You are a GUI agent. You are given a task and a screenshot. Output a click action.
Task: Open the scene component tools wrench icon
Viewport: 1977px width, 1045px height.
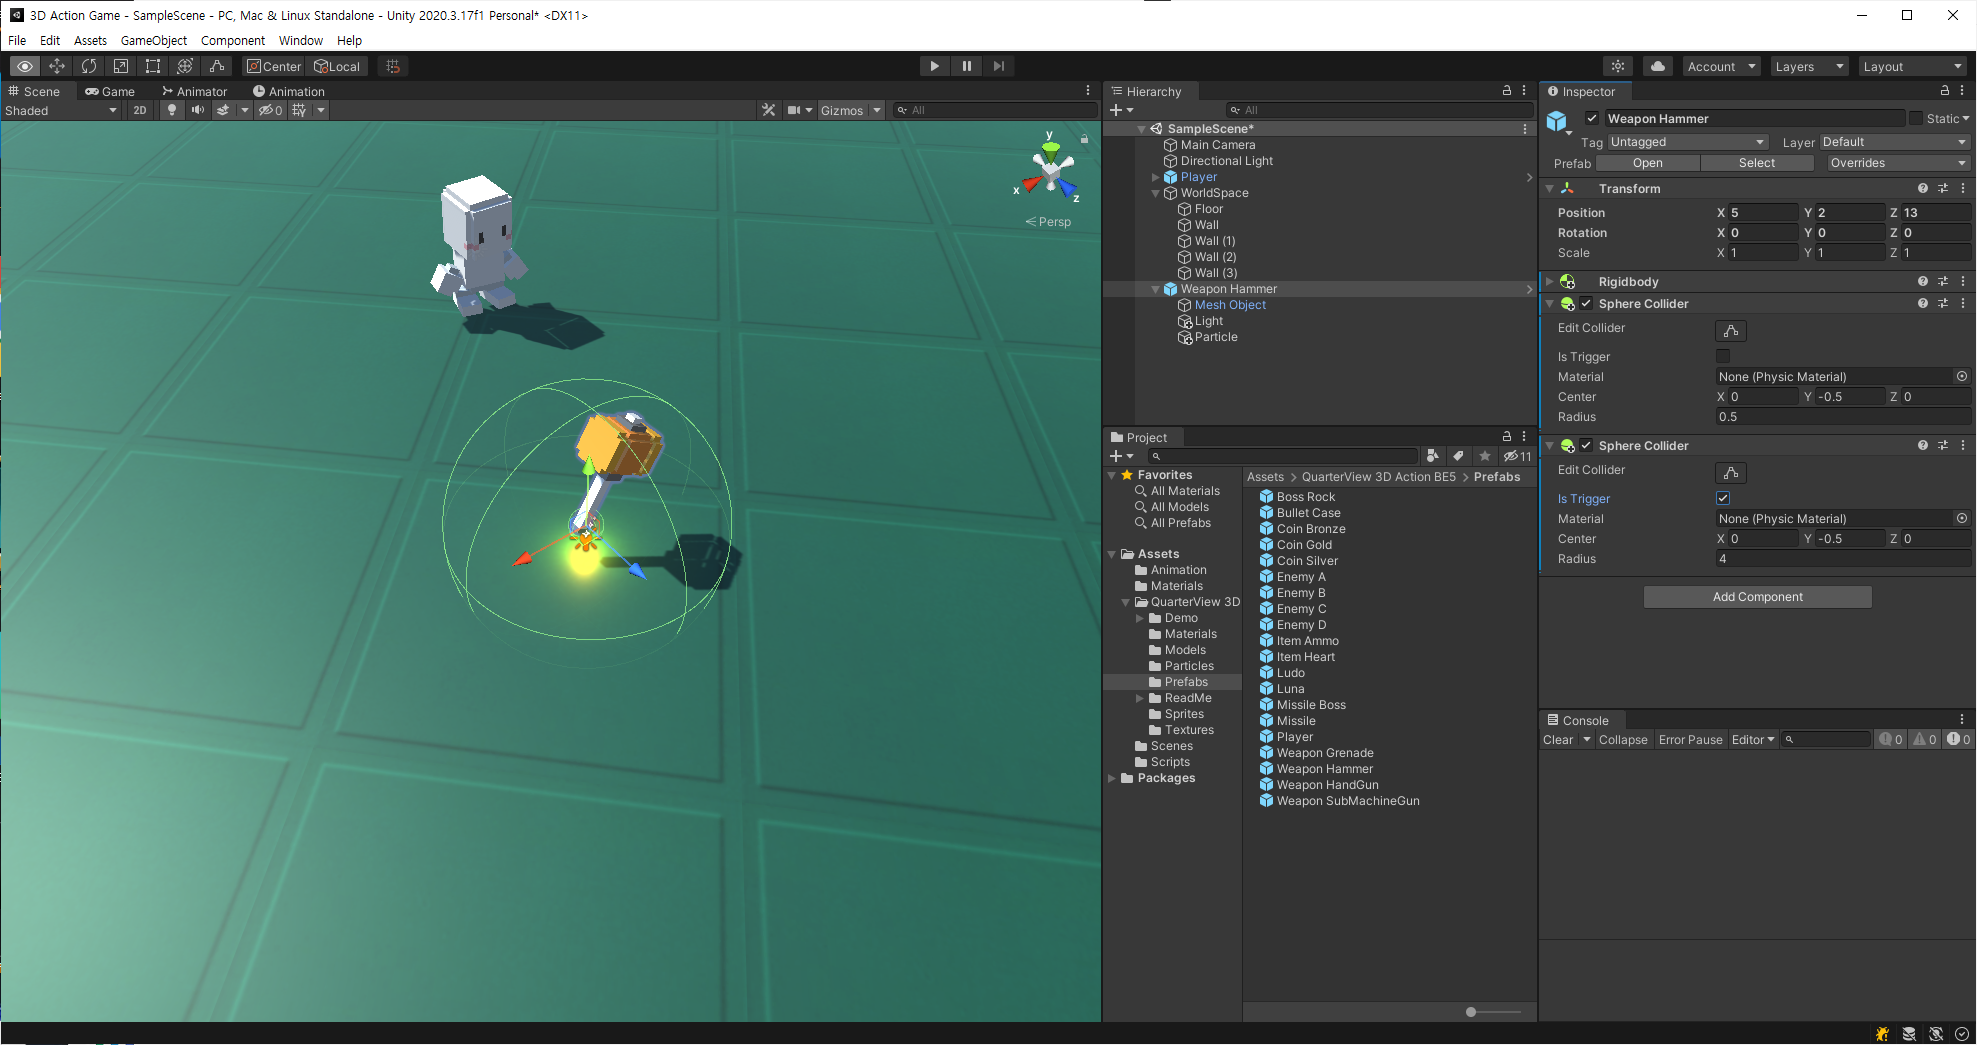[x=768, y=110]
